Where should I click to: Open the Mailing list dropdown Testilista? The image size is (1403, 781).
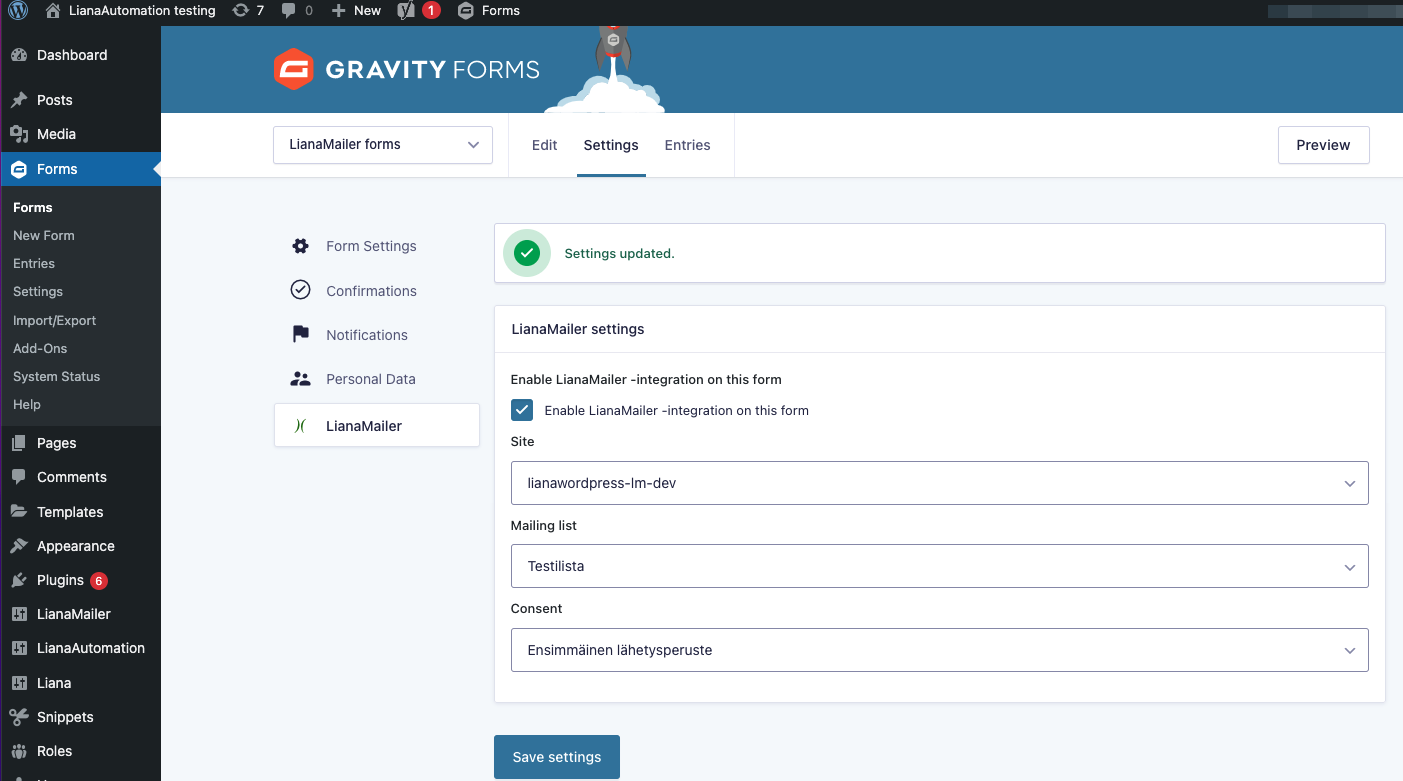point(940,566)
